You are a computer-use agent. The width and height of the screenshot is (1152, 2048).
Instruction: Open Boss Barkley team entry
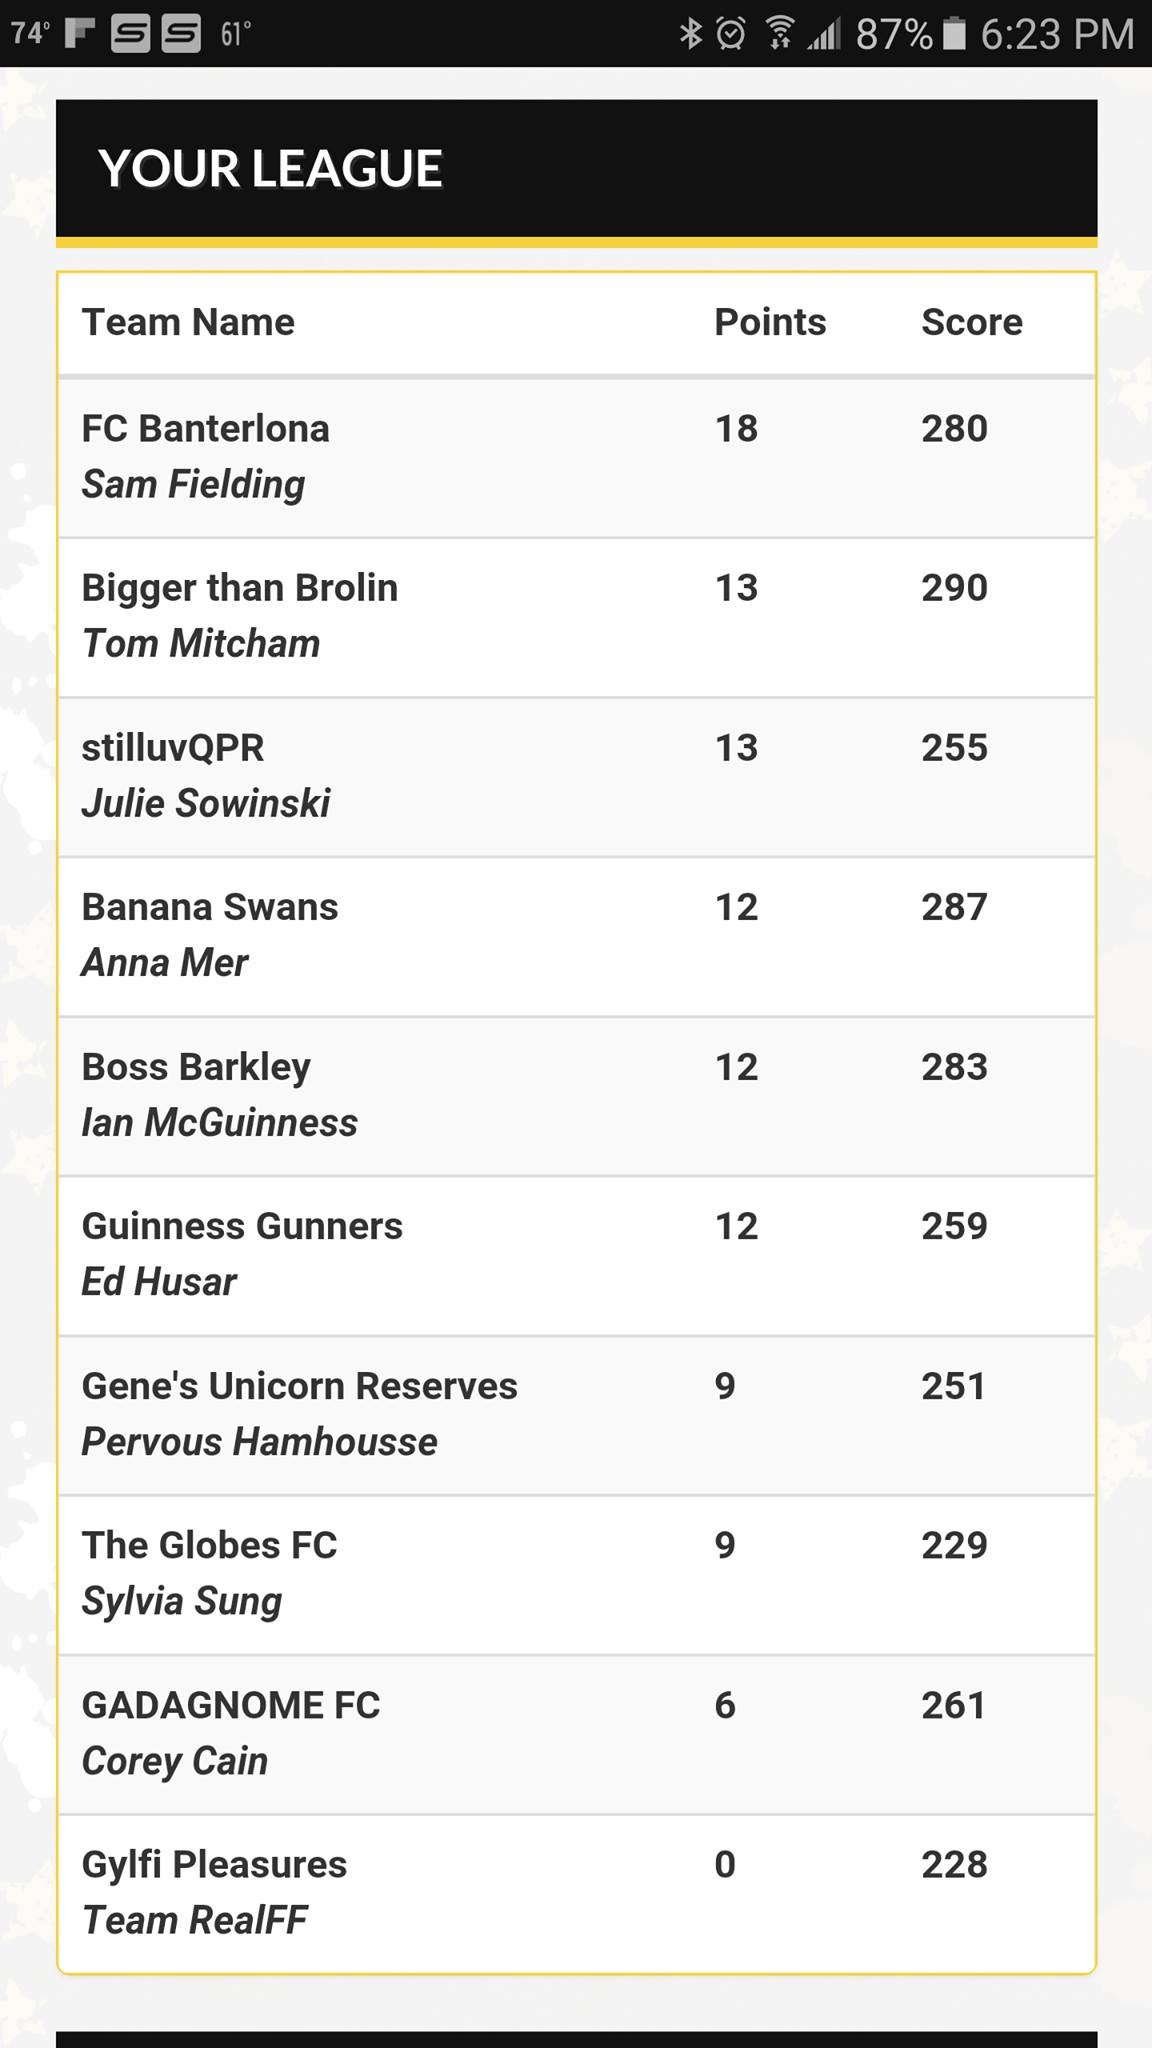pos(577,1096)
